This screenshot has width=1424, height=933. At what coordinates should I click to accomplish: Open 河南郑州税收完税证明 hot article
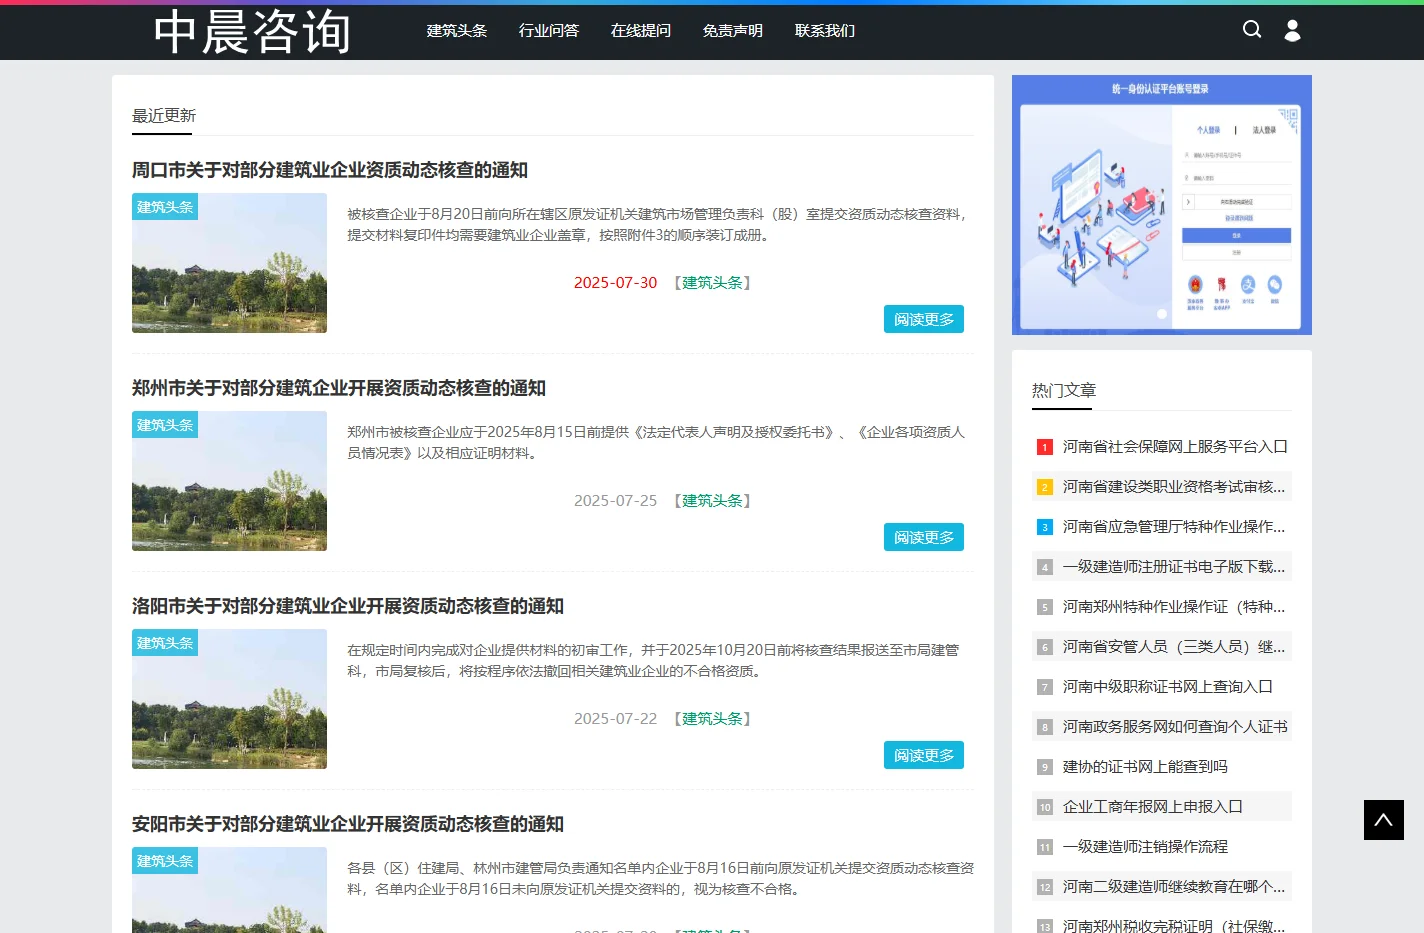click(x=1174, y=925)
